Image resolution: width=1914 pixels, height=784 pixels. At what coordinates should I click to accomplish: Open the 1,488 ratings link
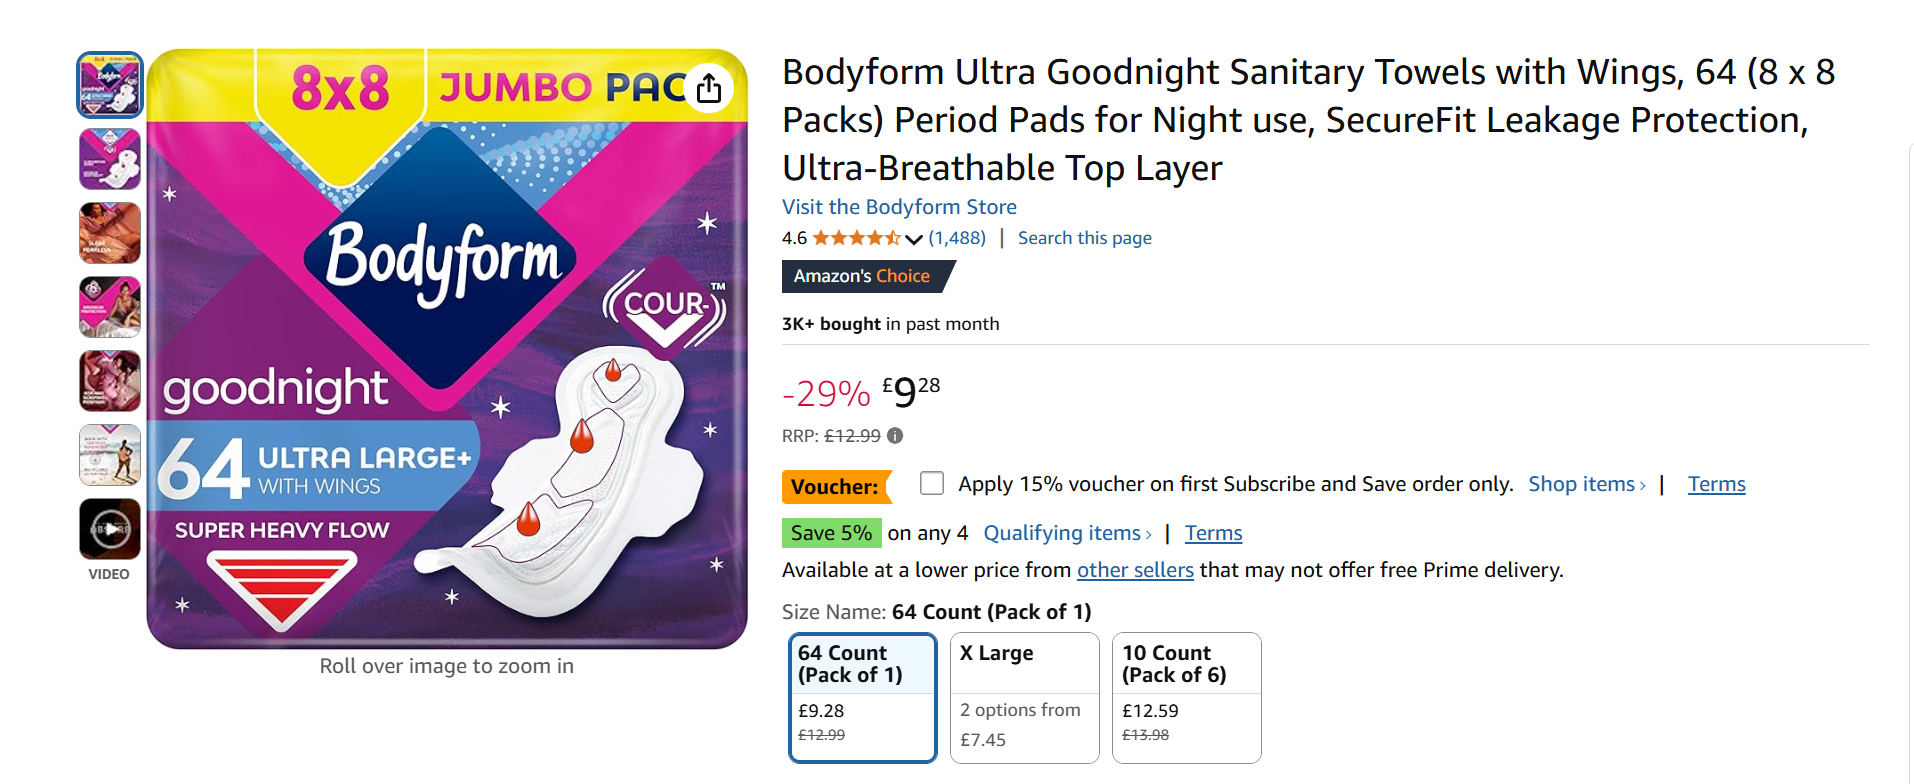click(957, 238)
